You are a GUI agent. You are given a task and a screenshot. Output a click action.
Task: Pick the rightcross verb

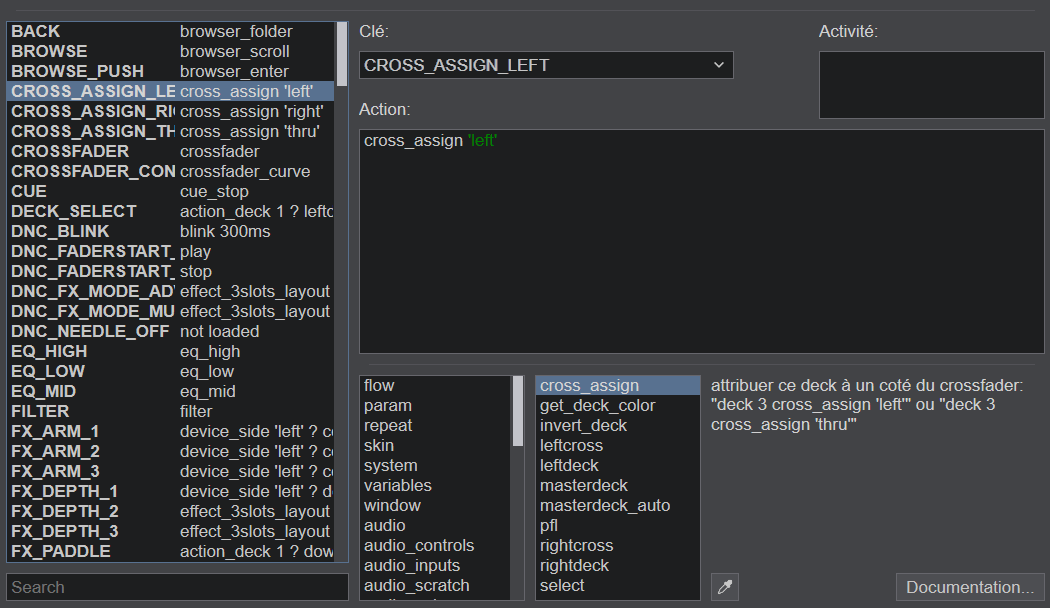617,546
